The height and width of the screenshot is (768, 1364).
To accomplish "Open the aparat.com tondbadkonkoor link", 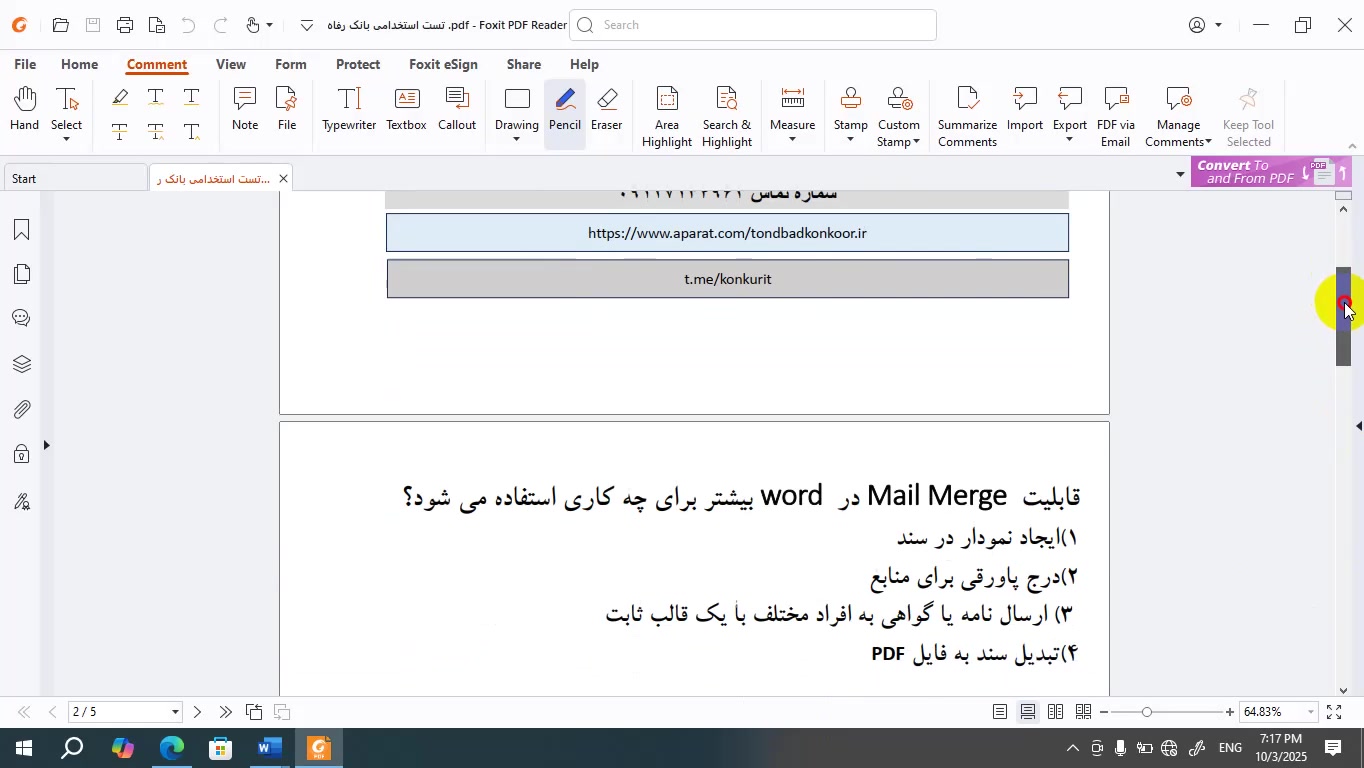I will (727, 233).
